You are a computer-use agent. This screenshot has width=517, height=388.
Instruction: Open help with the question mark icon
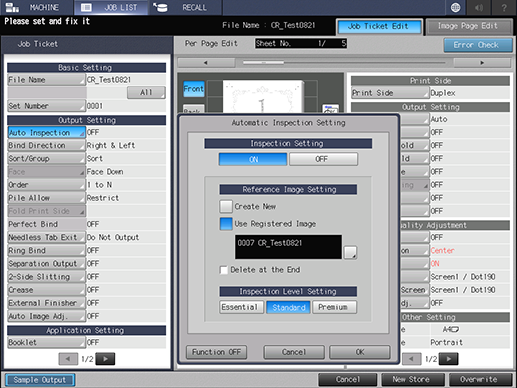tap(504, 7)
